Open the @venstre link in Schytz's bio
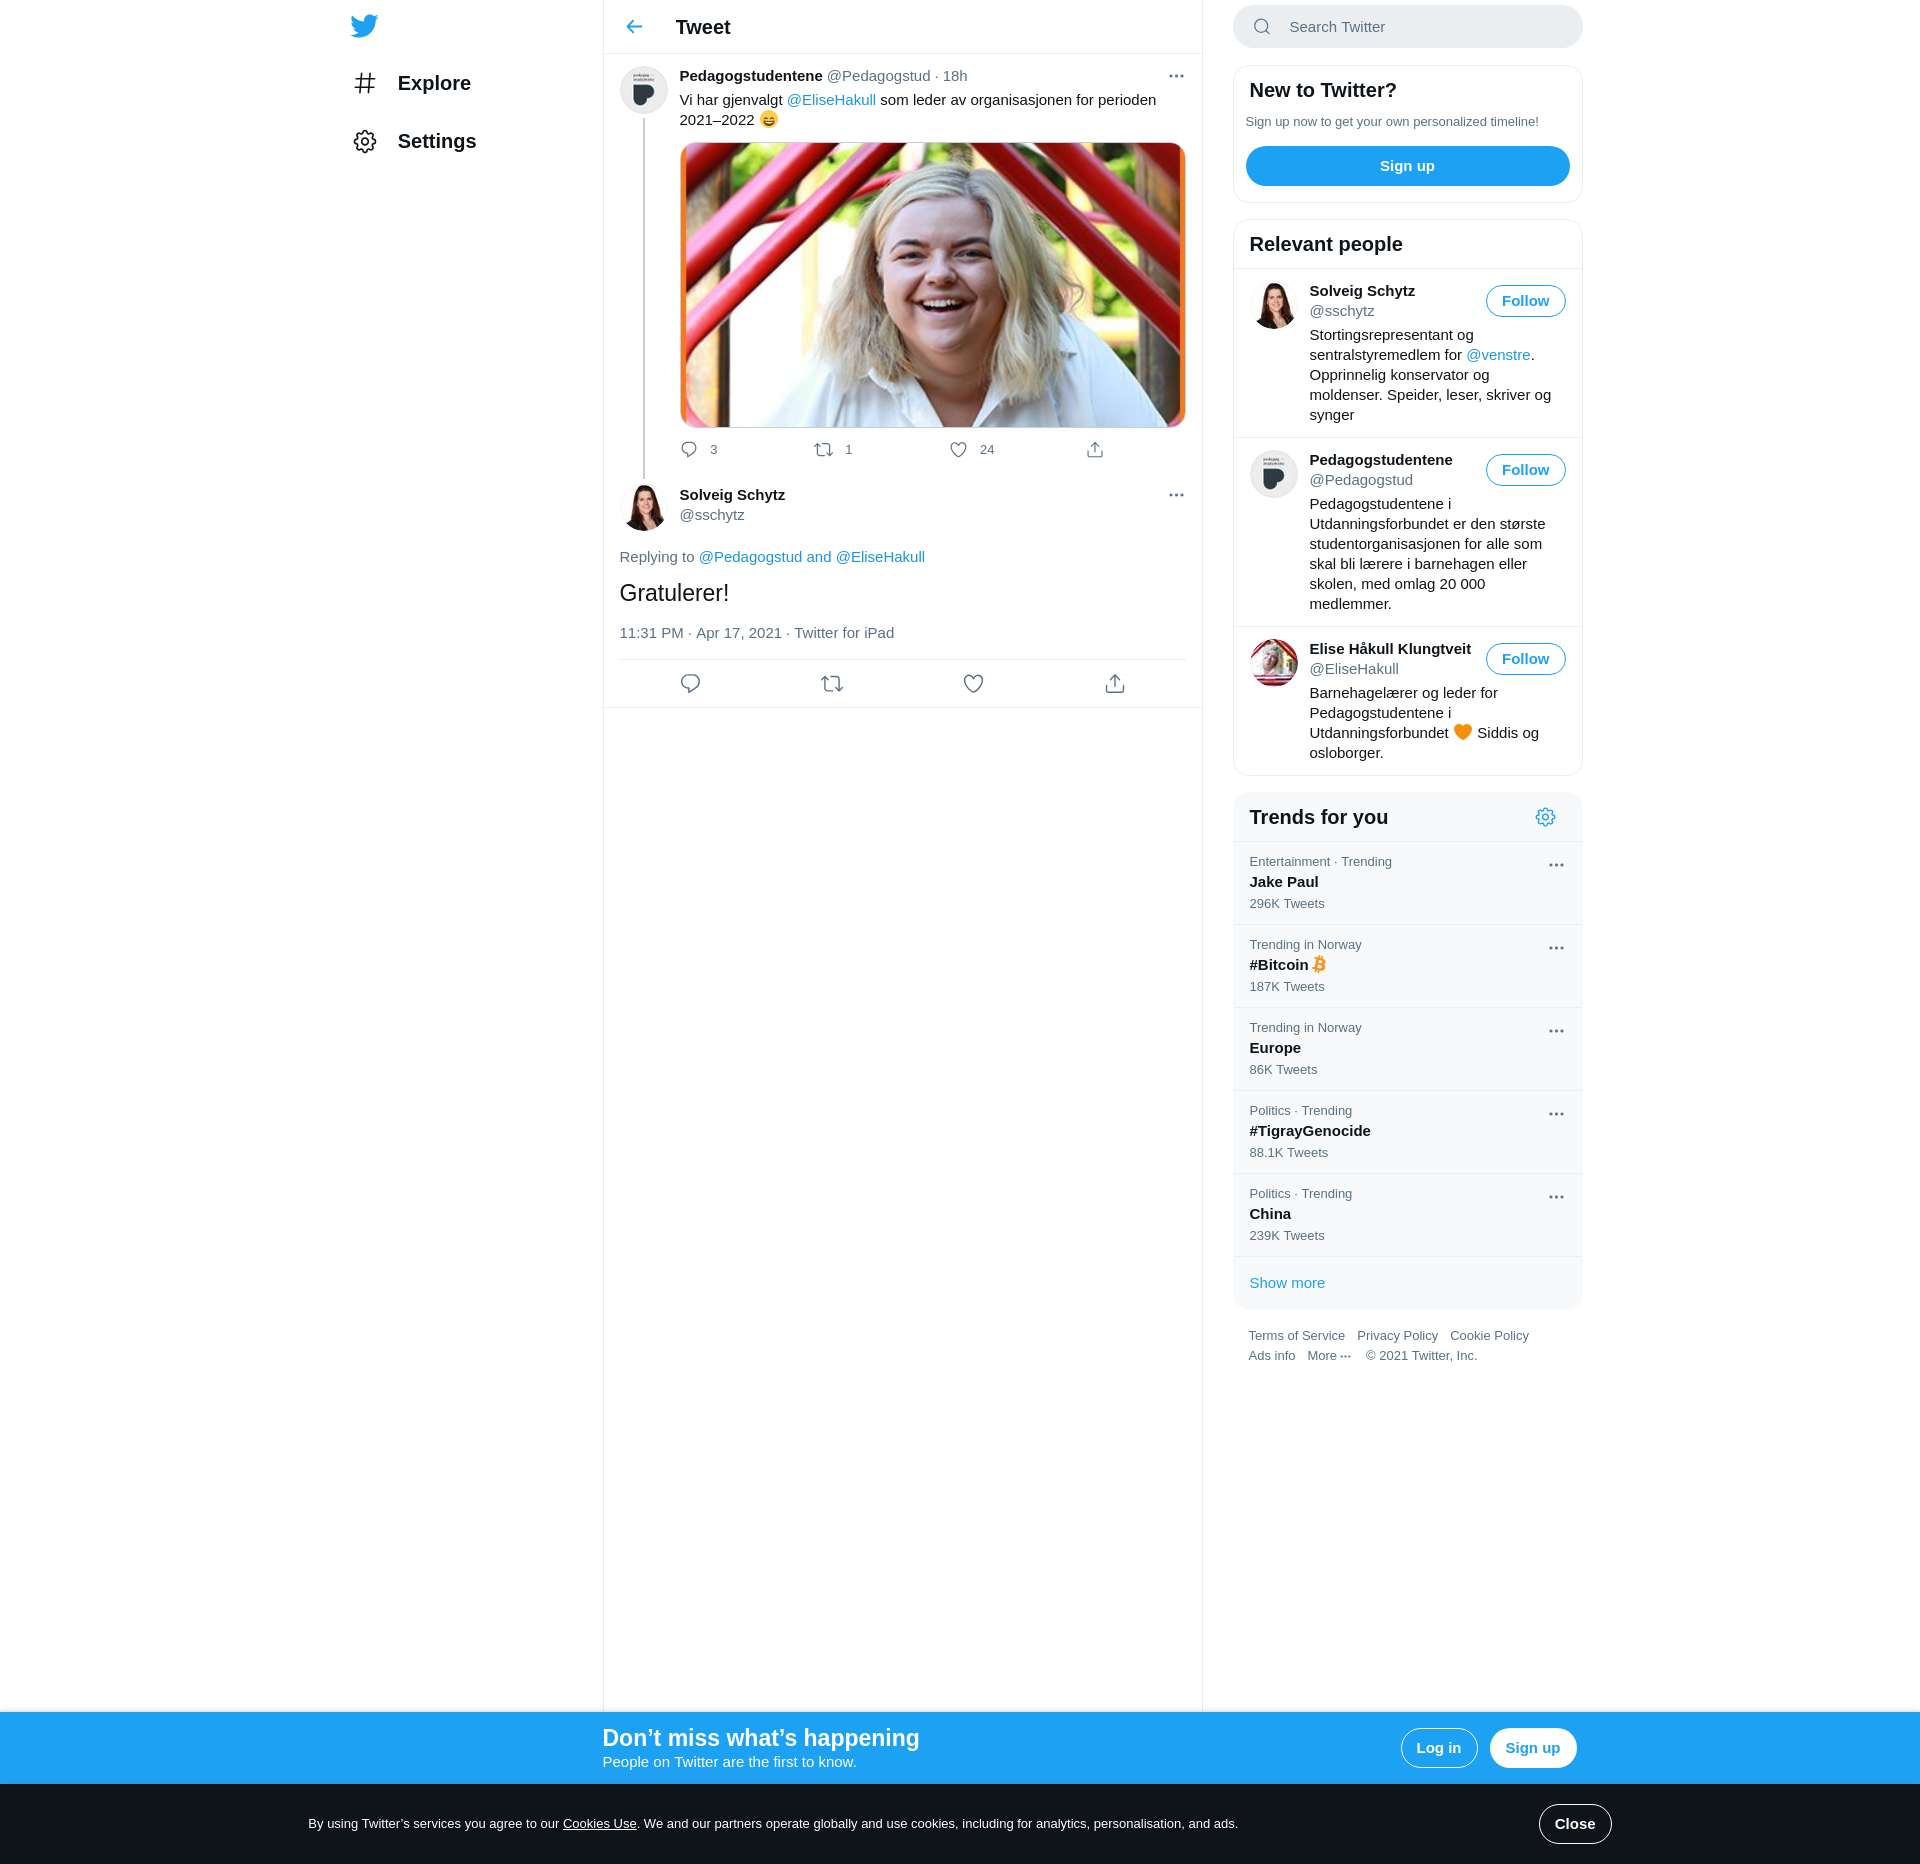The width and height of the screenshot is (1920, 1864). pyautogui.click(x=1498, y=355)
